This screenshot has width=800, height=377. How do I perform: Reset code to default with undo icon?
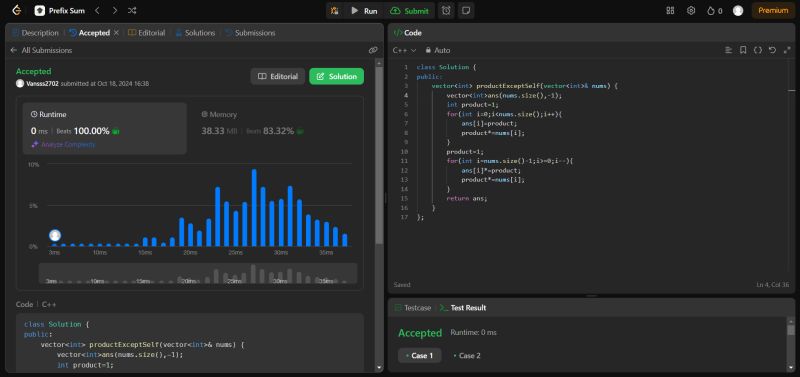772,50
